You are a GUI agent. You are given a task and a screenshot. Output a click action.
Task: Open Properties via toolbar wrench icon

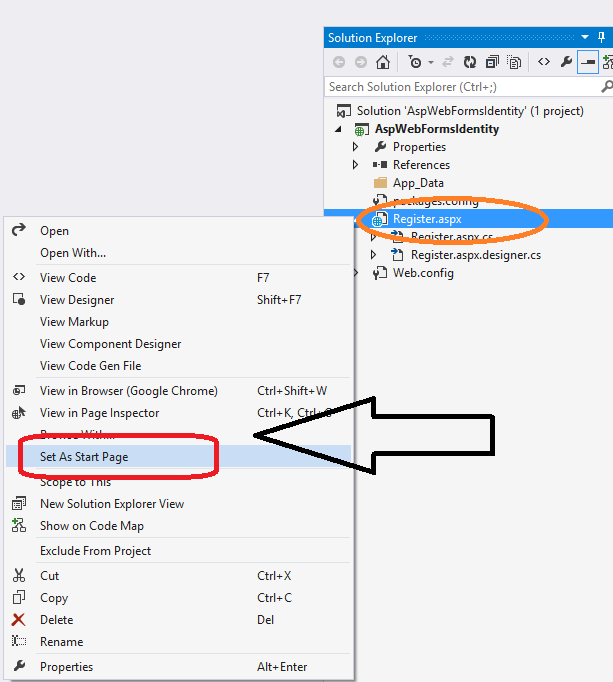[566, 62]
